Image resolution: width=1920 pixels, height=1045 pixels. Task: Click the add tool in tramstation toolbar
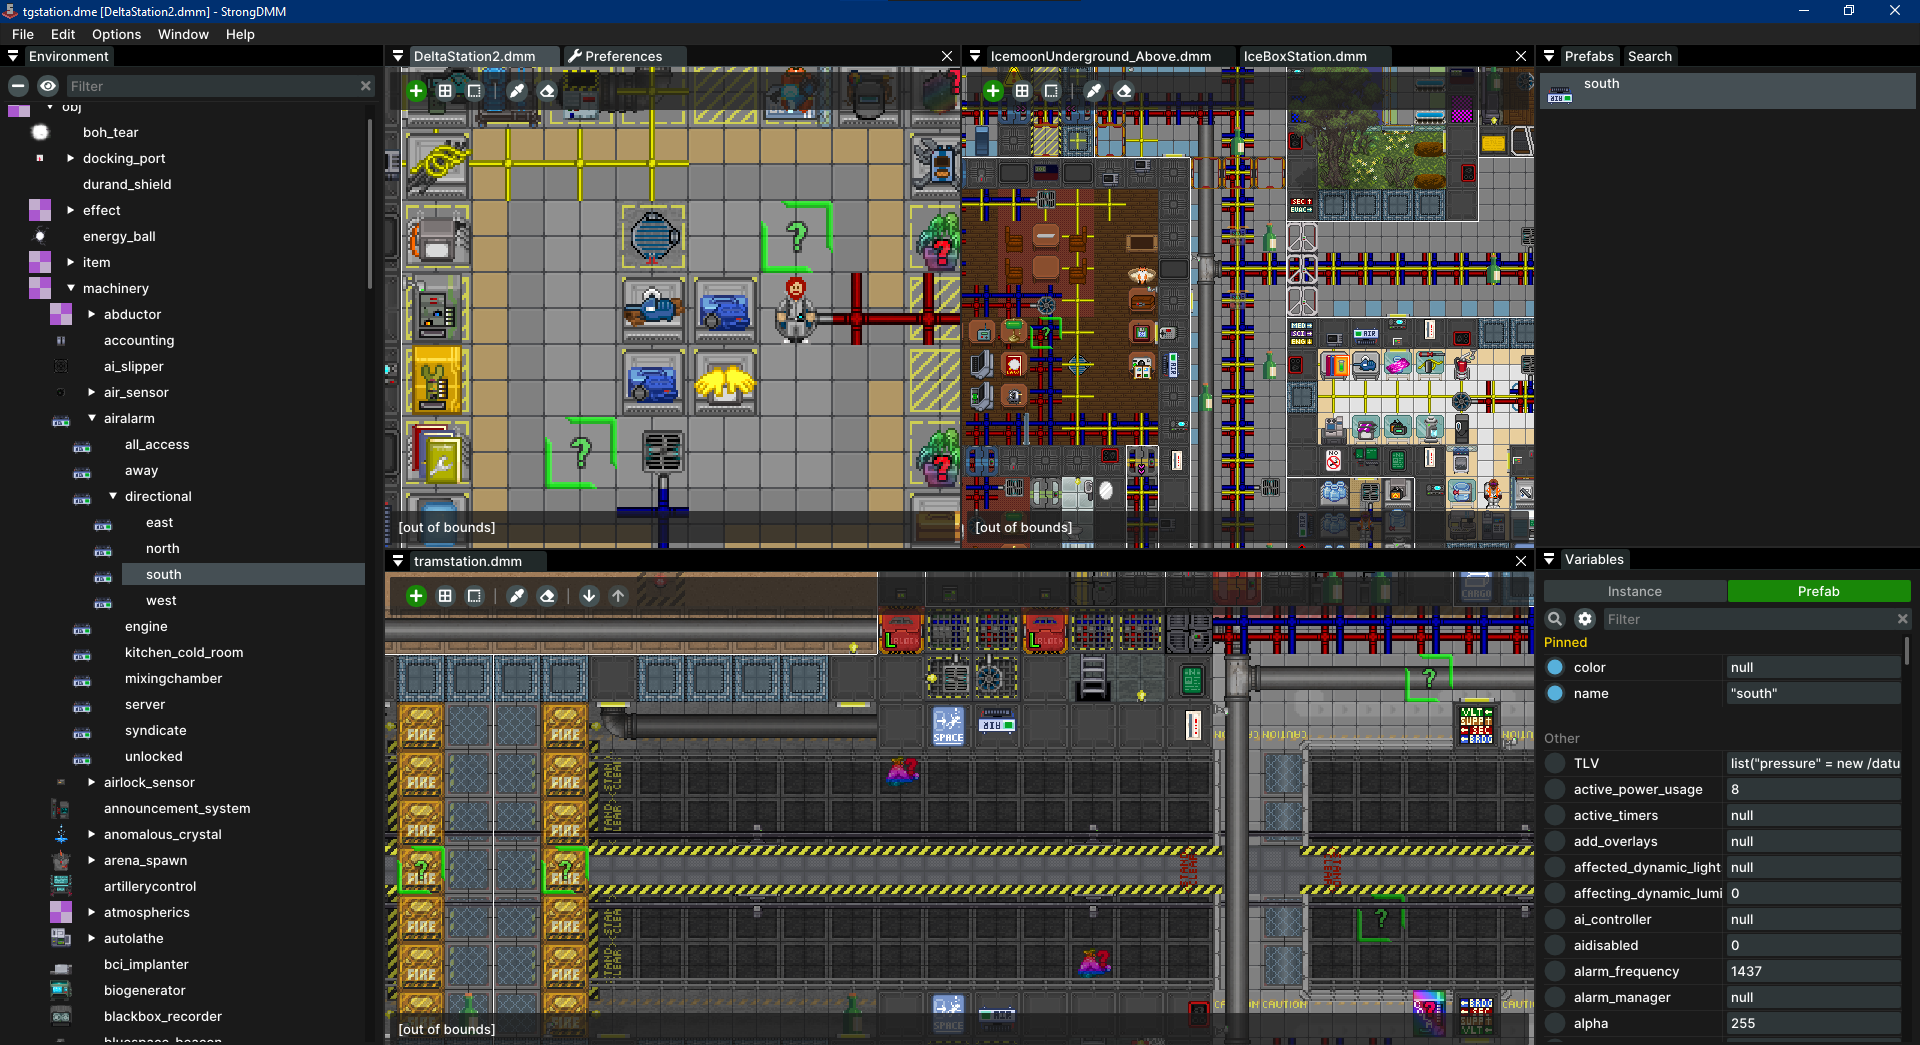point(416,596)
